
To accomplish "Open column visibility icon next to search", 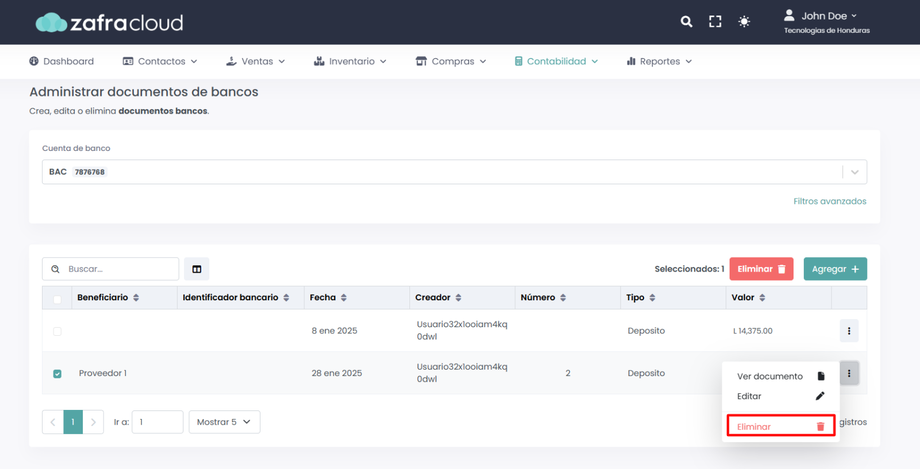I will [197, 269].
